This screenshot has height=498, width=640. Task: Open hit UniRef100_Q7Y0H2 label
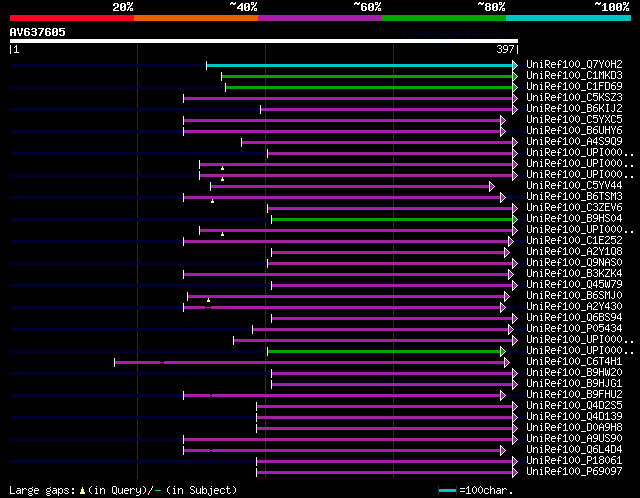tap(574, 64)
